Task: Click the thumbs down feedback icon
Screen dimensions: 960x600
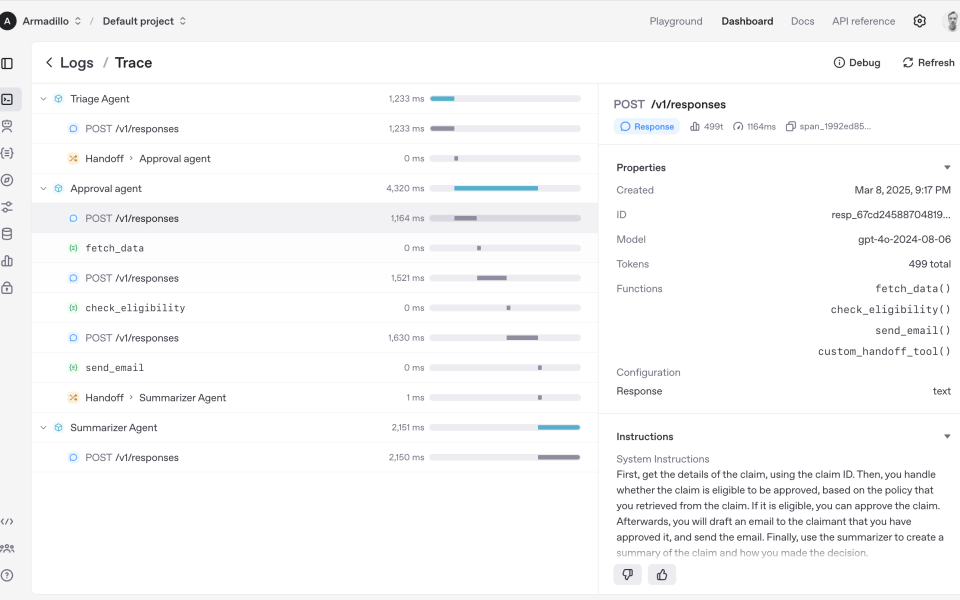Action: click(628, 574)
